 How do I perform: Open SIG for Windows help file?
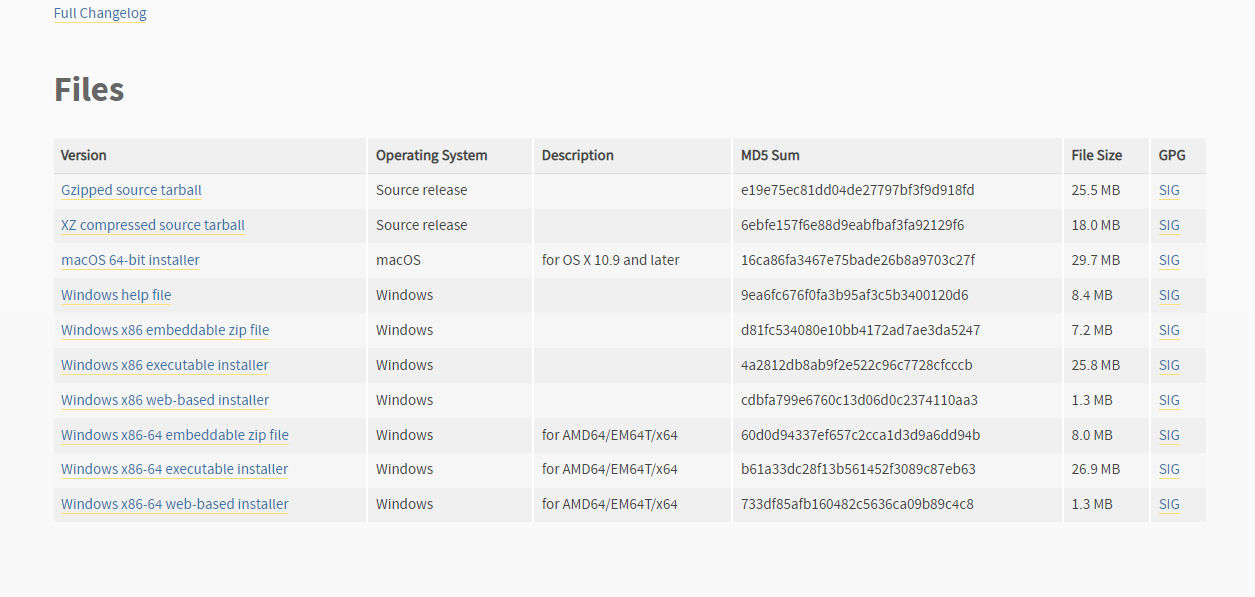(1169, 295)
